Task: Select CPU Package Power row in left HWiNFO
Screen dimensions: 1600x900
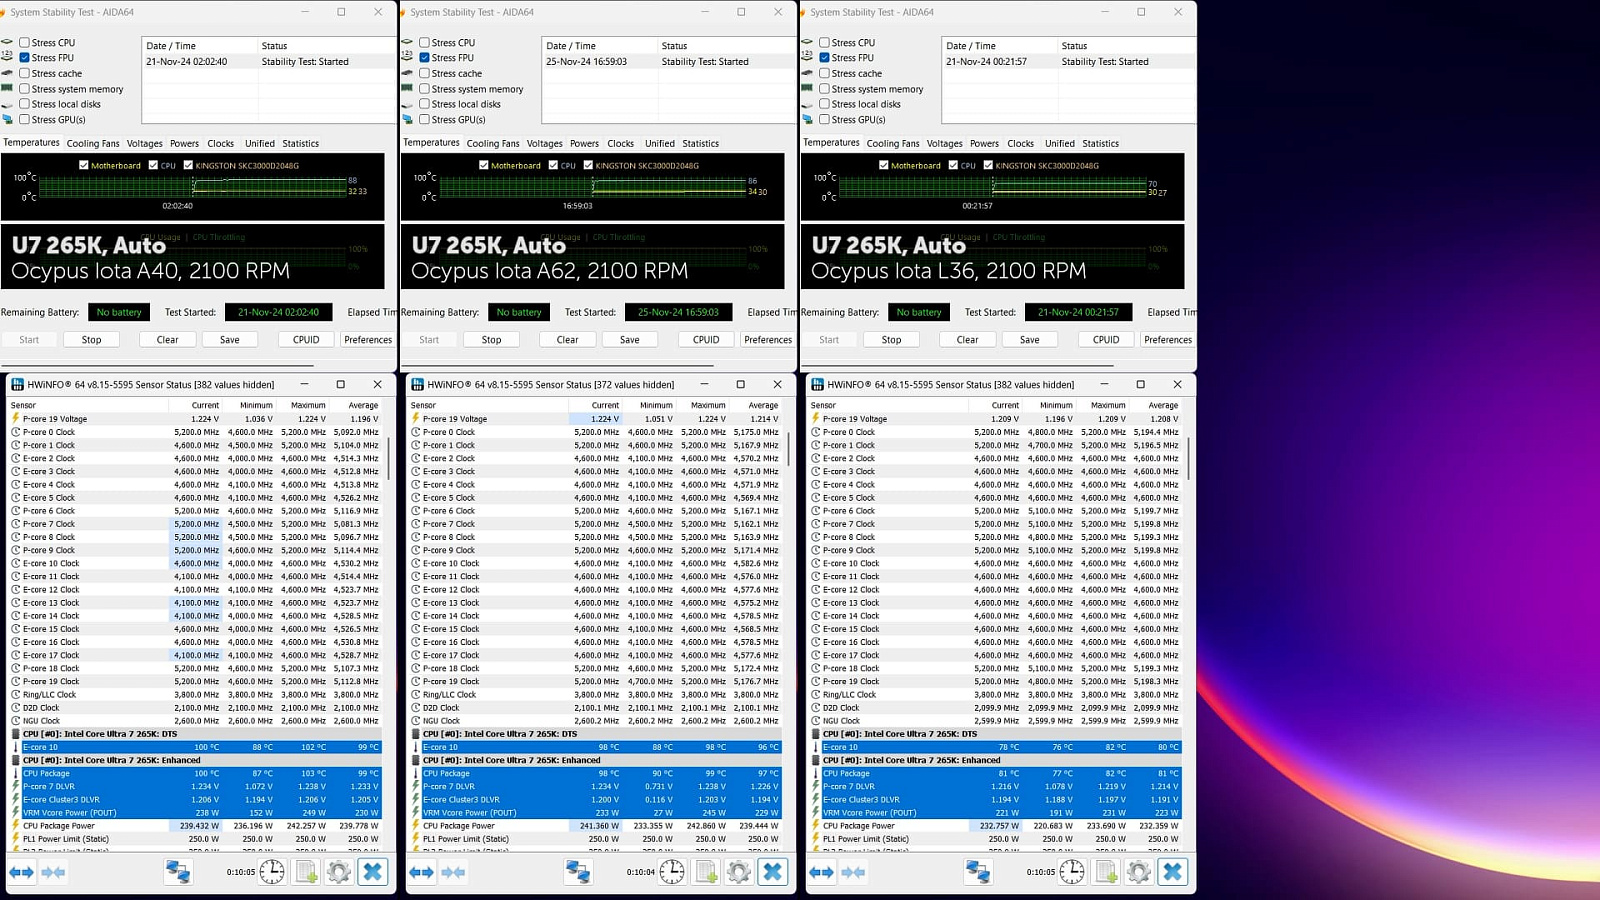Action: coord(196,826)
